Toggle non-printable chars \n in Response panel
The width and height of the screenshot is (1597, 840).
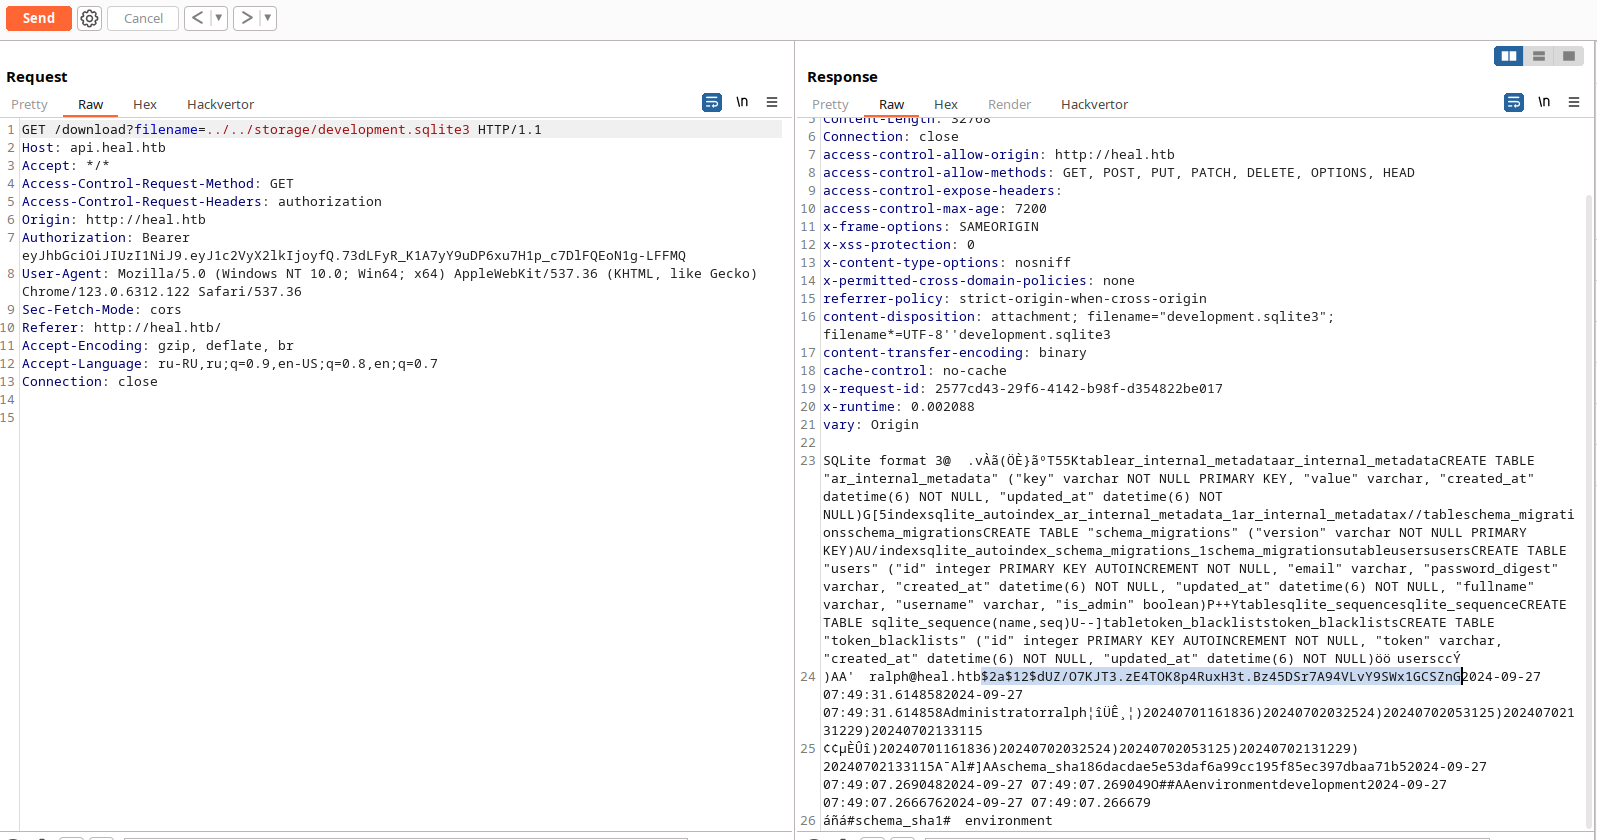click(1544, 102)
